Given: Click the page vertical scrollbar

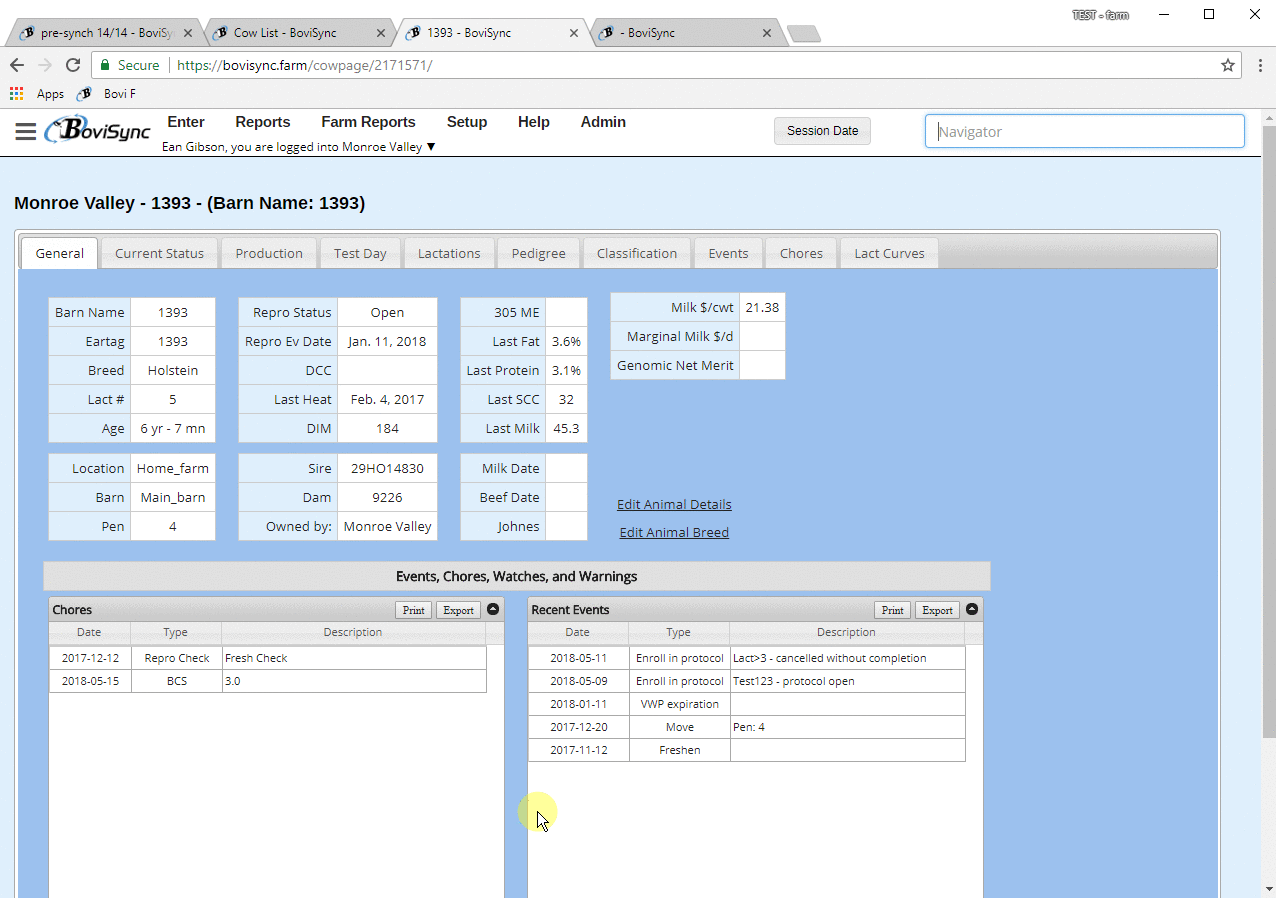Looking at the screenshot, I should (x=1269, y=430).
